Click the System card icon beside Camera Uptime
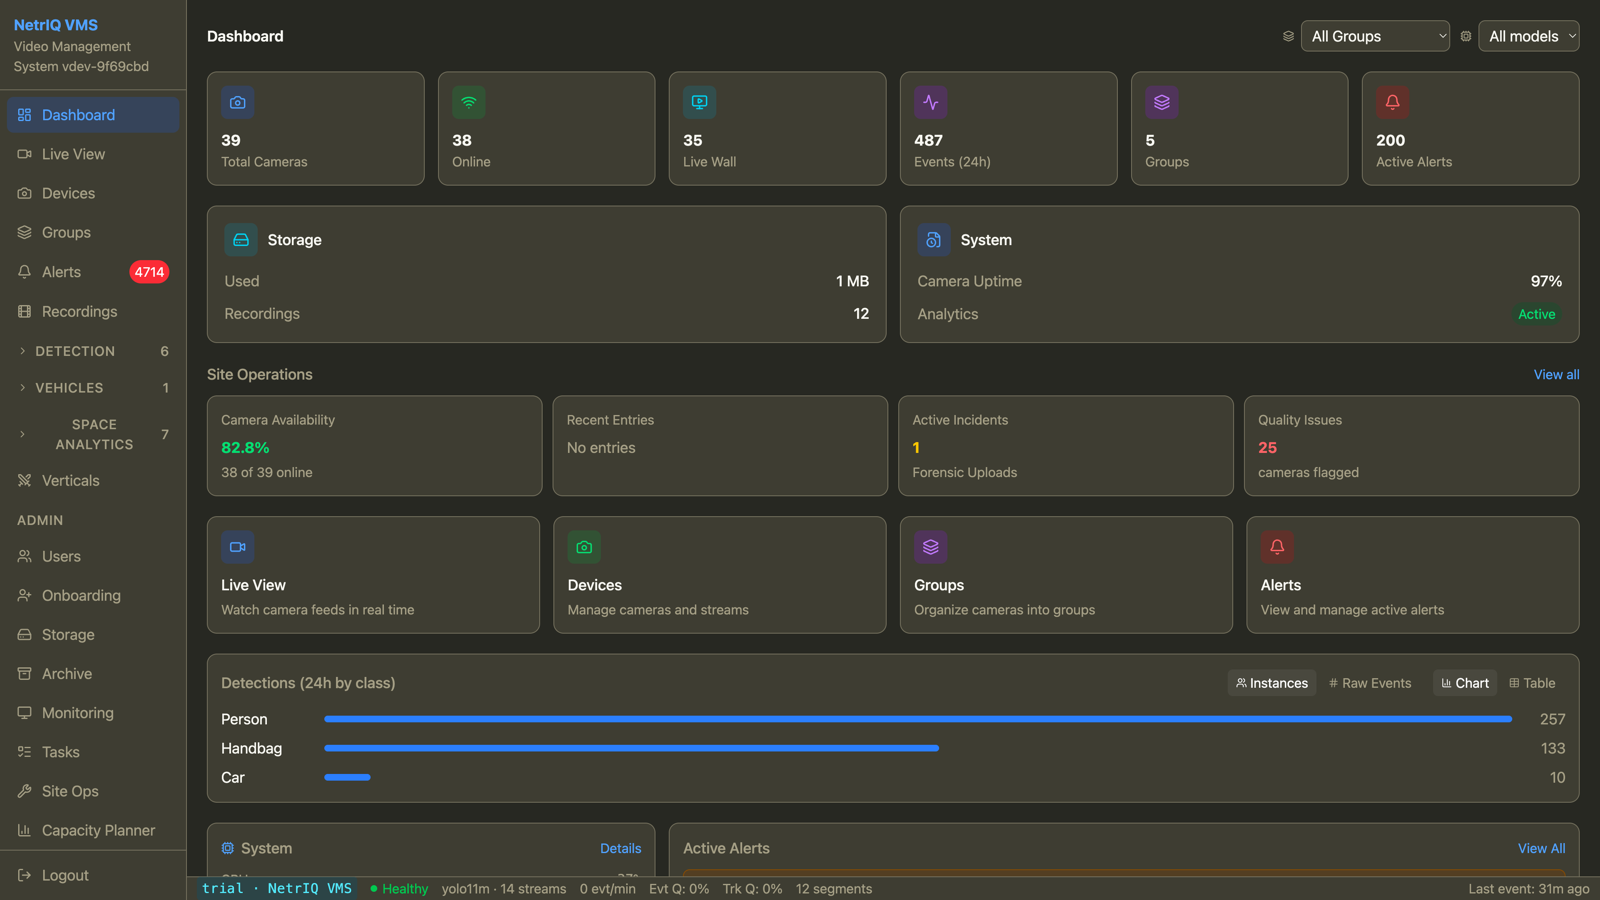The image size is (1600, 900). (x=934, y=240)
